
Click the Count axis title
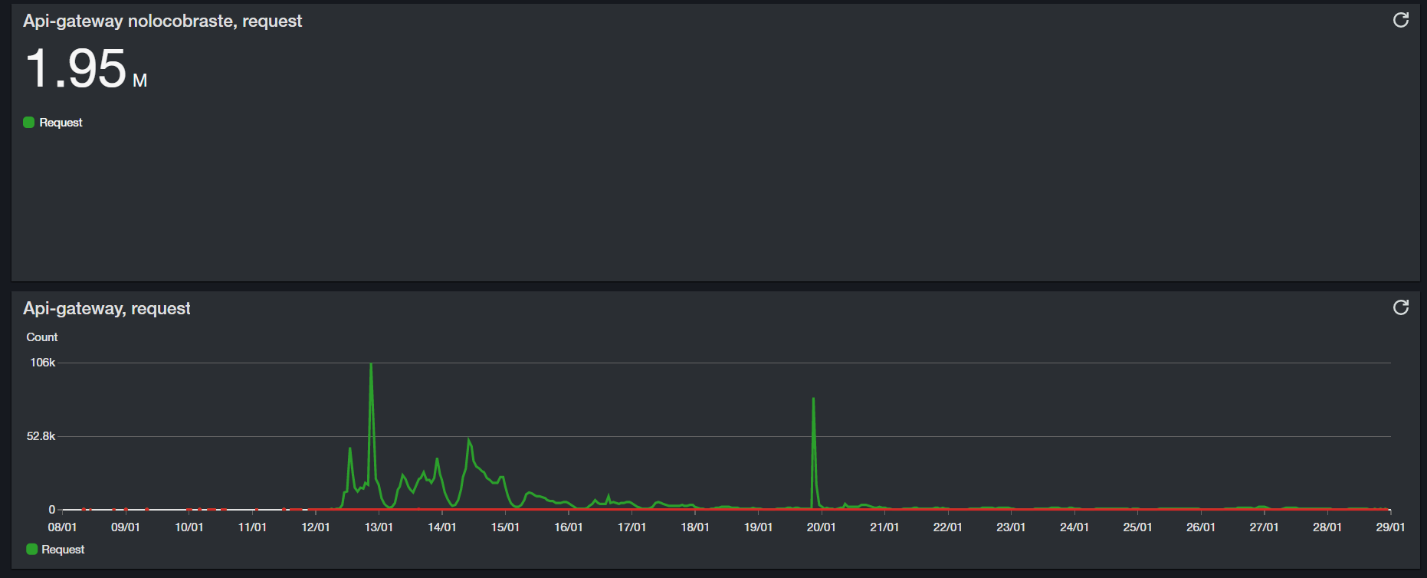42,337
